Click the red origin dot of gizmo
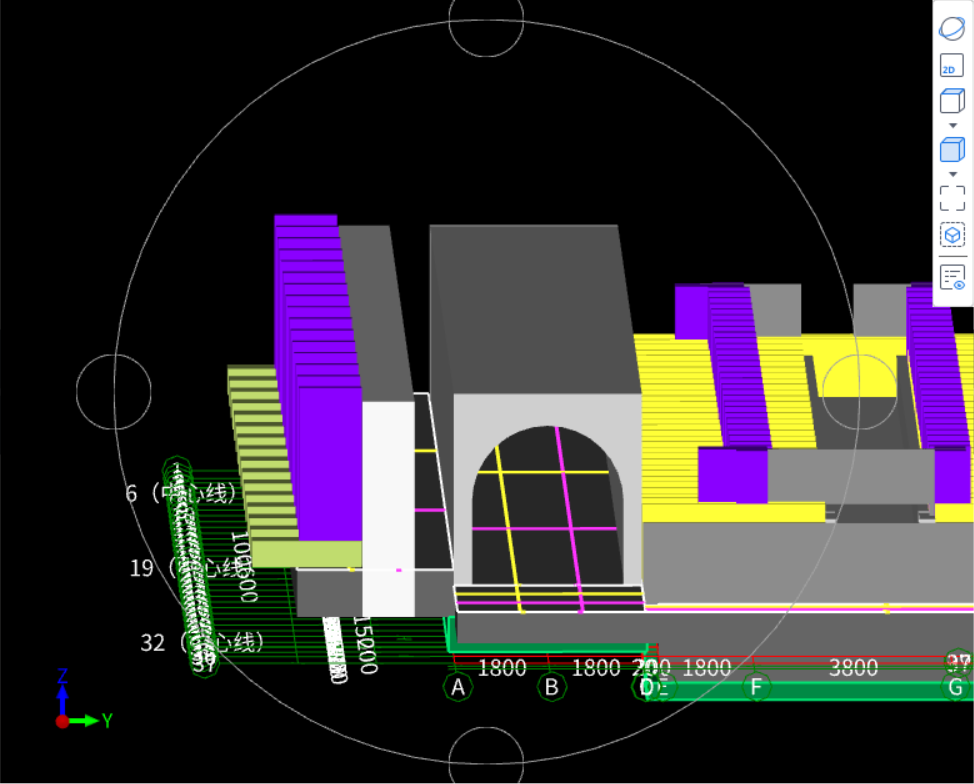Screen dimensions: 974x784 [x=62, y=721]
